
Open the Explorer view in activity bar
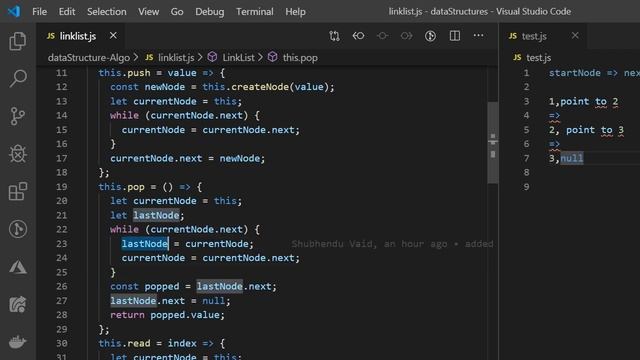(x=18, y=41)
